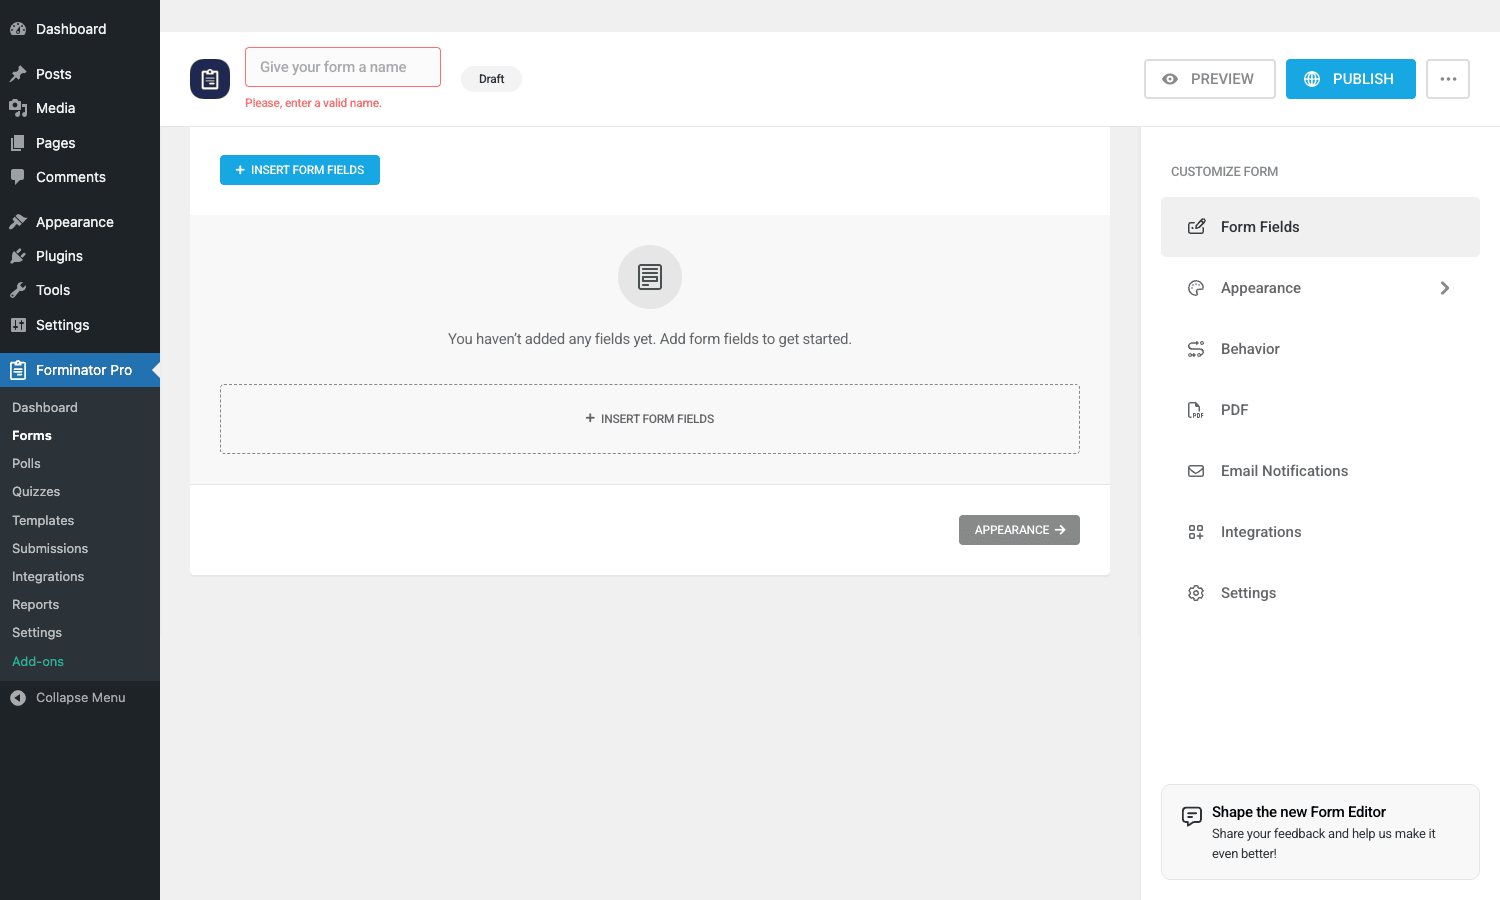Select Form Fields tab in Customize Form
Screen dimensions: 1500x900
pos(1320,227)
